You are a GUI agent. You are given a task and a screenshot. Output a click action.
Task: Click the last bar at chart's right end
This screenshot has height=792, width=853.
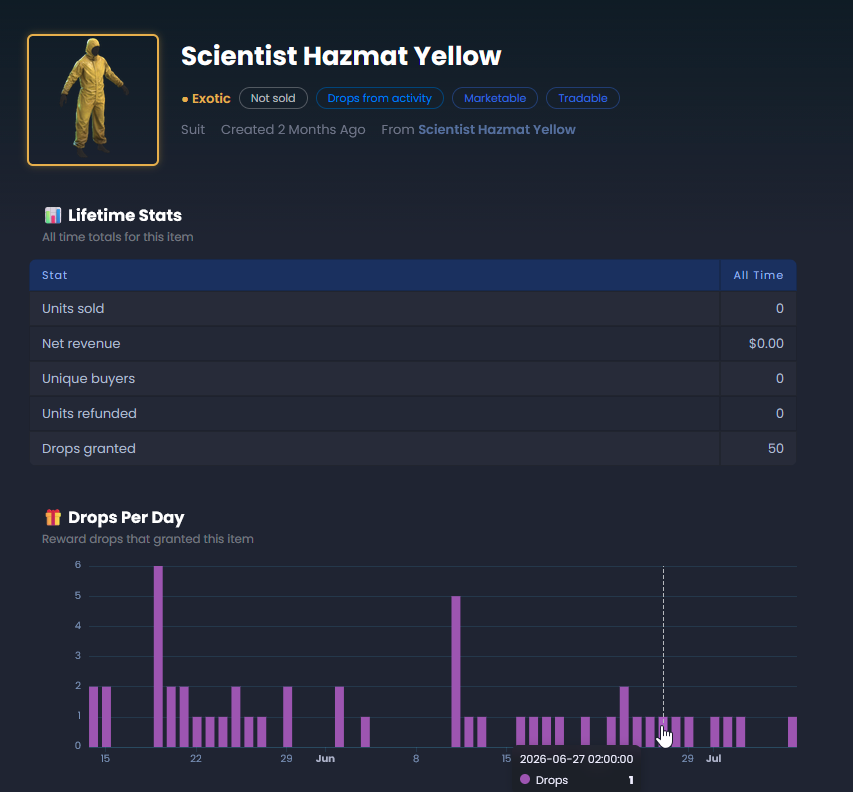click(x=792, y=732)
